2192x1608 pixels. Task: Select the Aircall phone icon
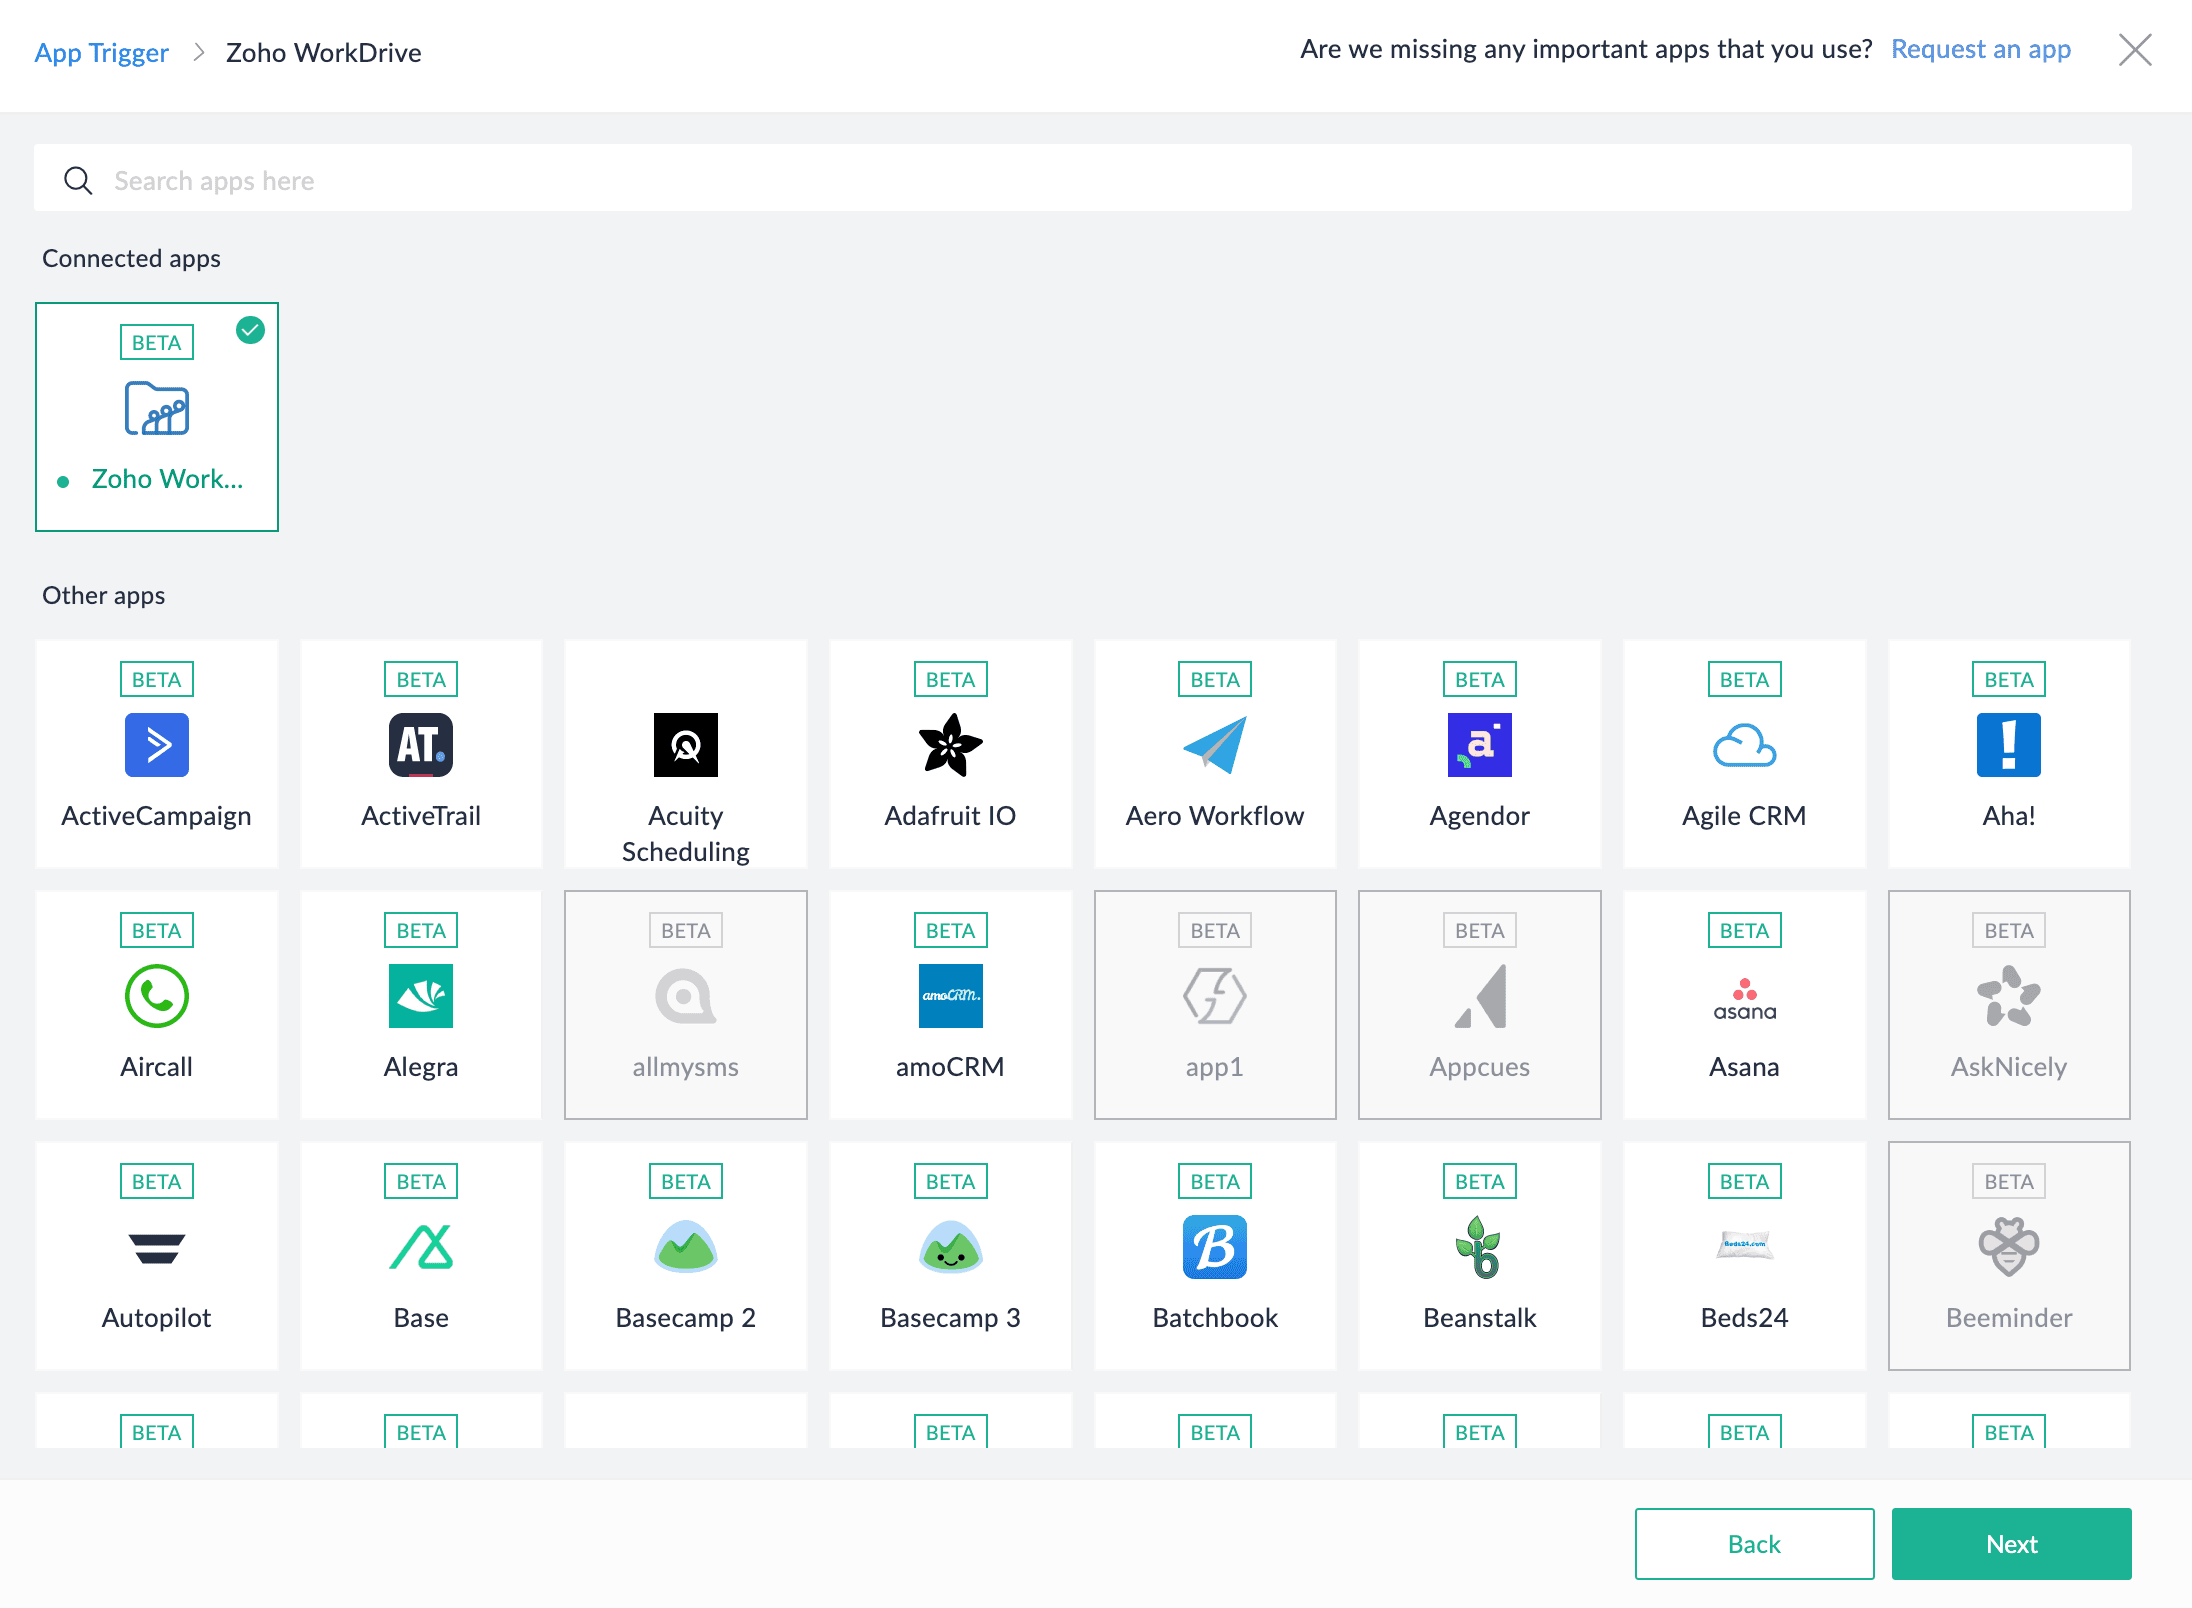pos(156,996)
